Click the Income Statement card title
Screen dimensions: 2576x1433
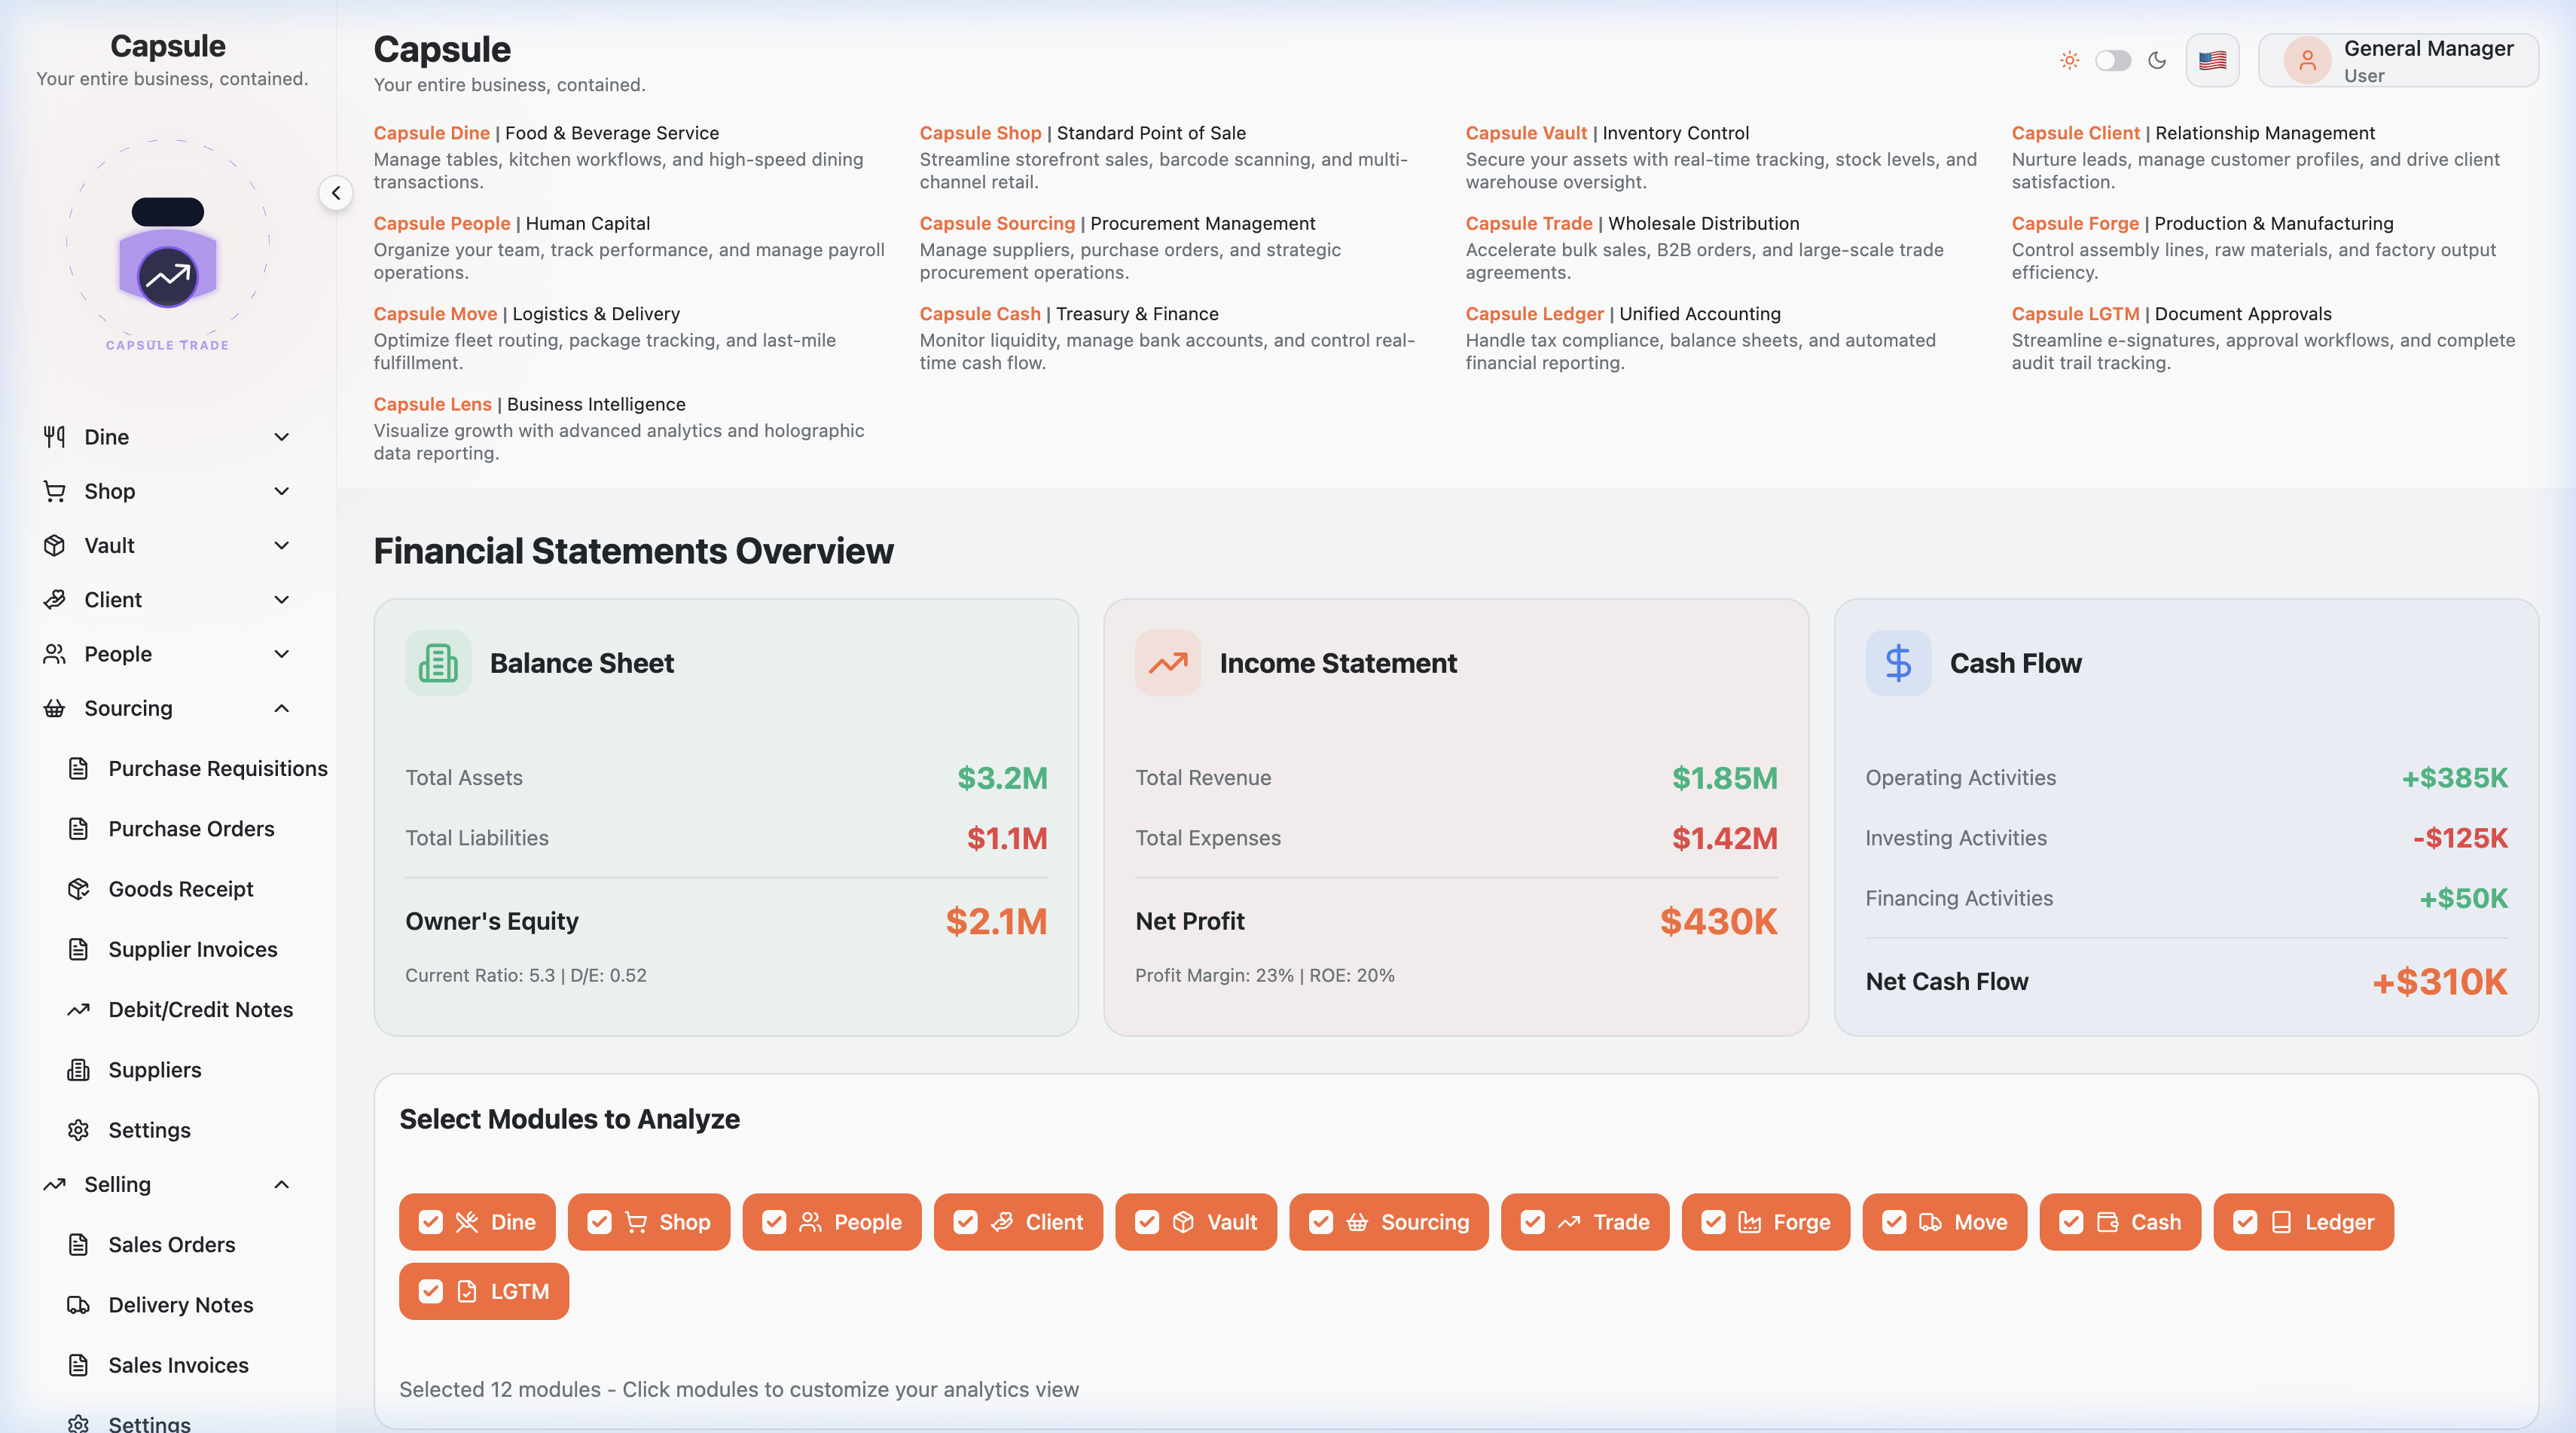[1338, 663]
